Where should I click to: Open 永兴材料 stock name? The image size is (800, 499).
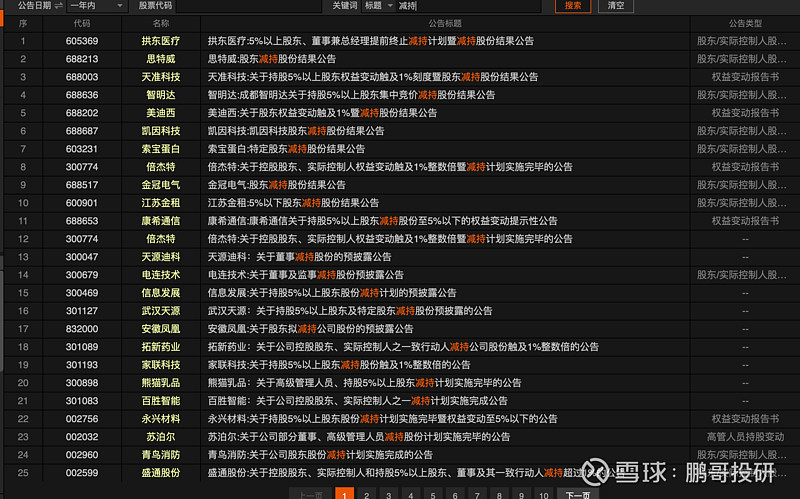(x=161, y=419)
